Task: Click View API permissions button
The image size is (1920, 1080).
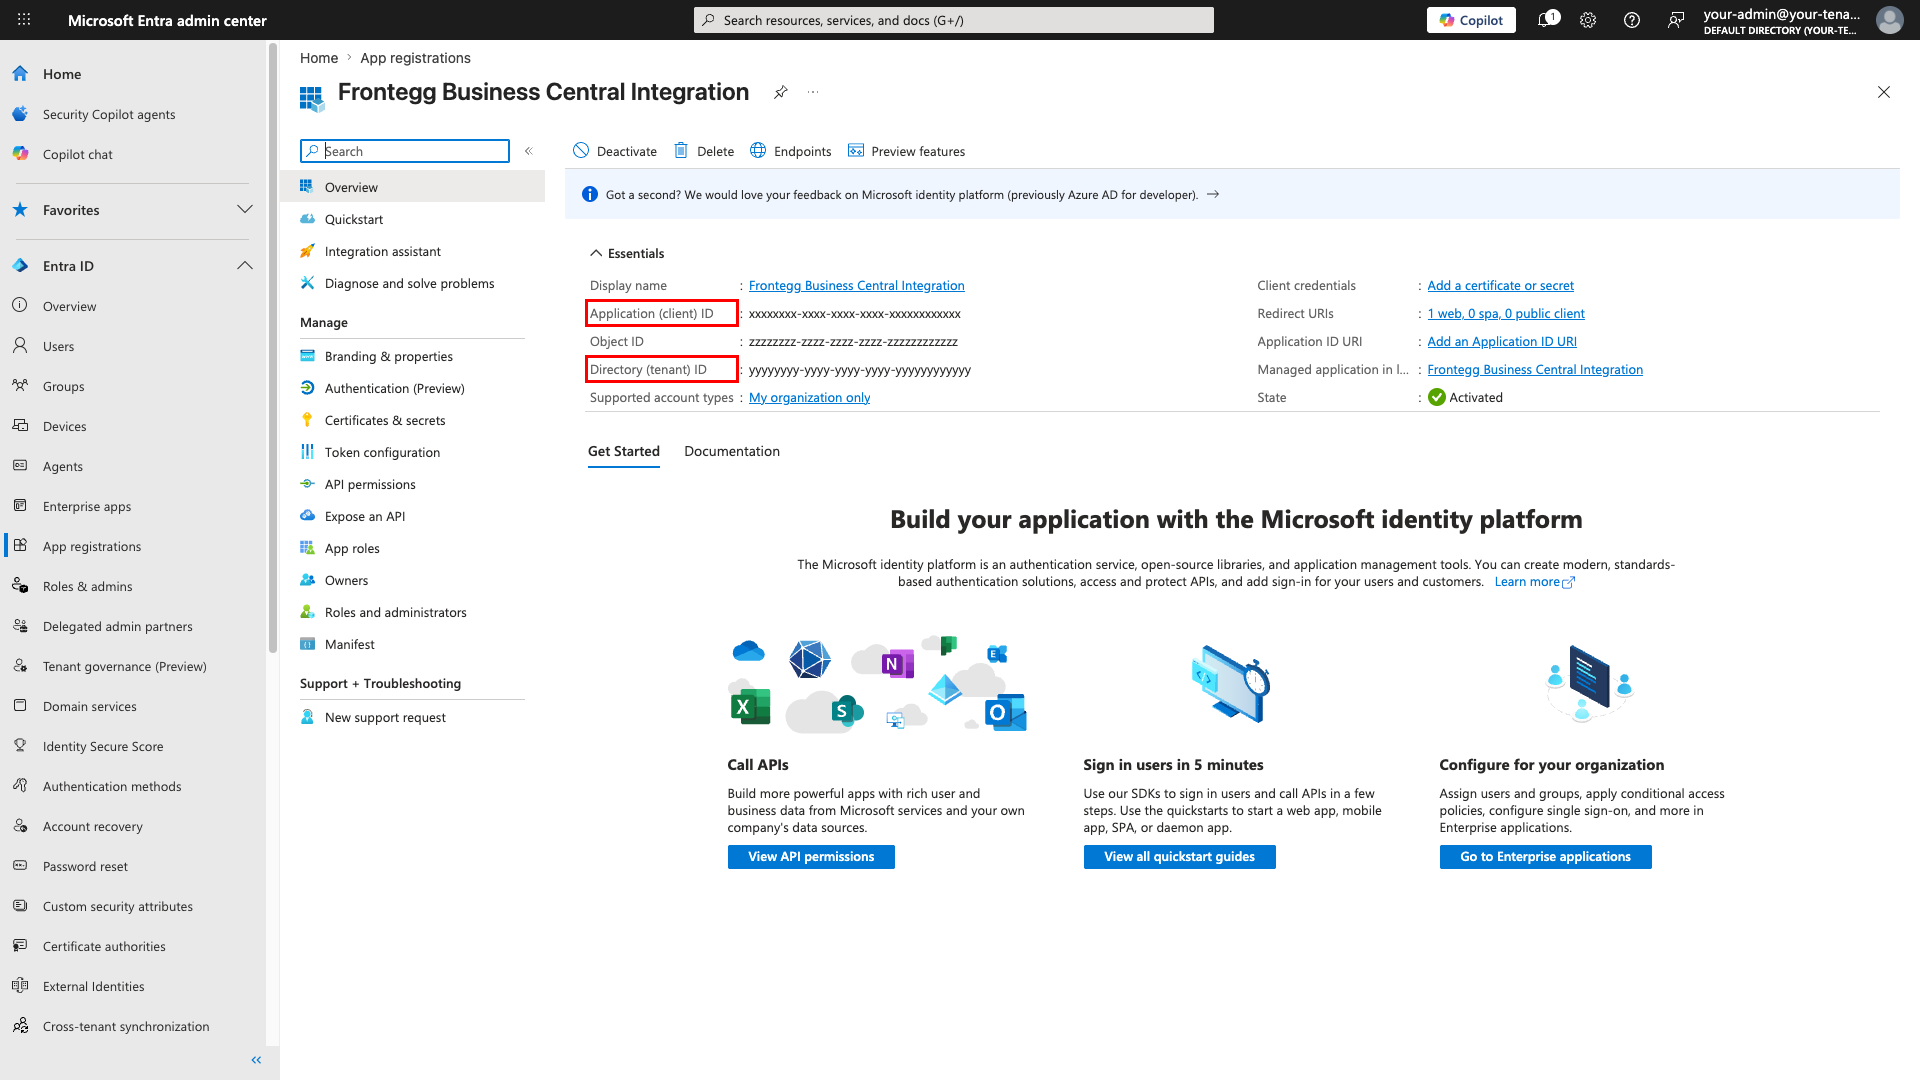Action: (811, 857)
